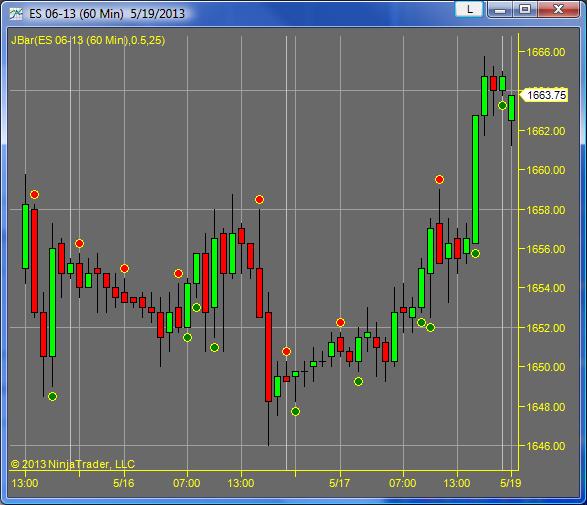Click the NinjaTrader chart icon in title bar
The width and height of the screenshot is (587, 505).
pyautogui.click(x=16, y=14)
